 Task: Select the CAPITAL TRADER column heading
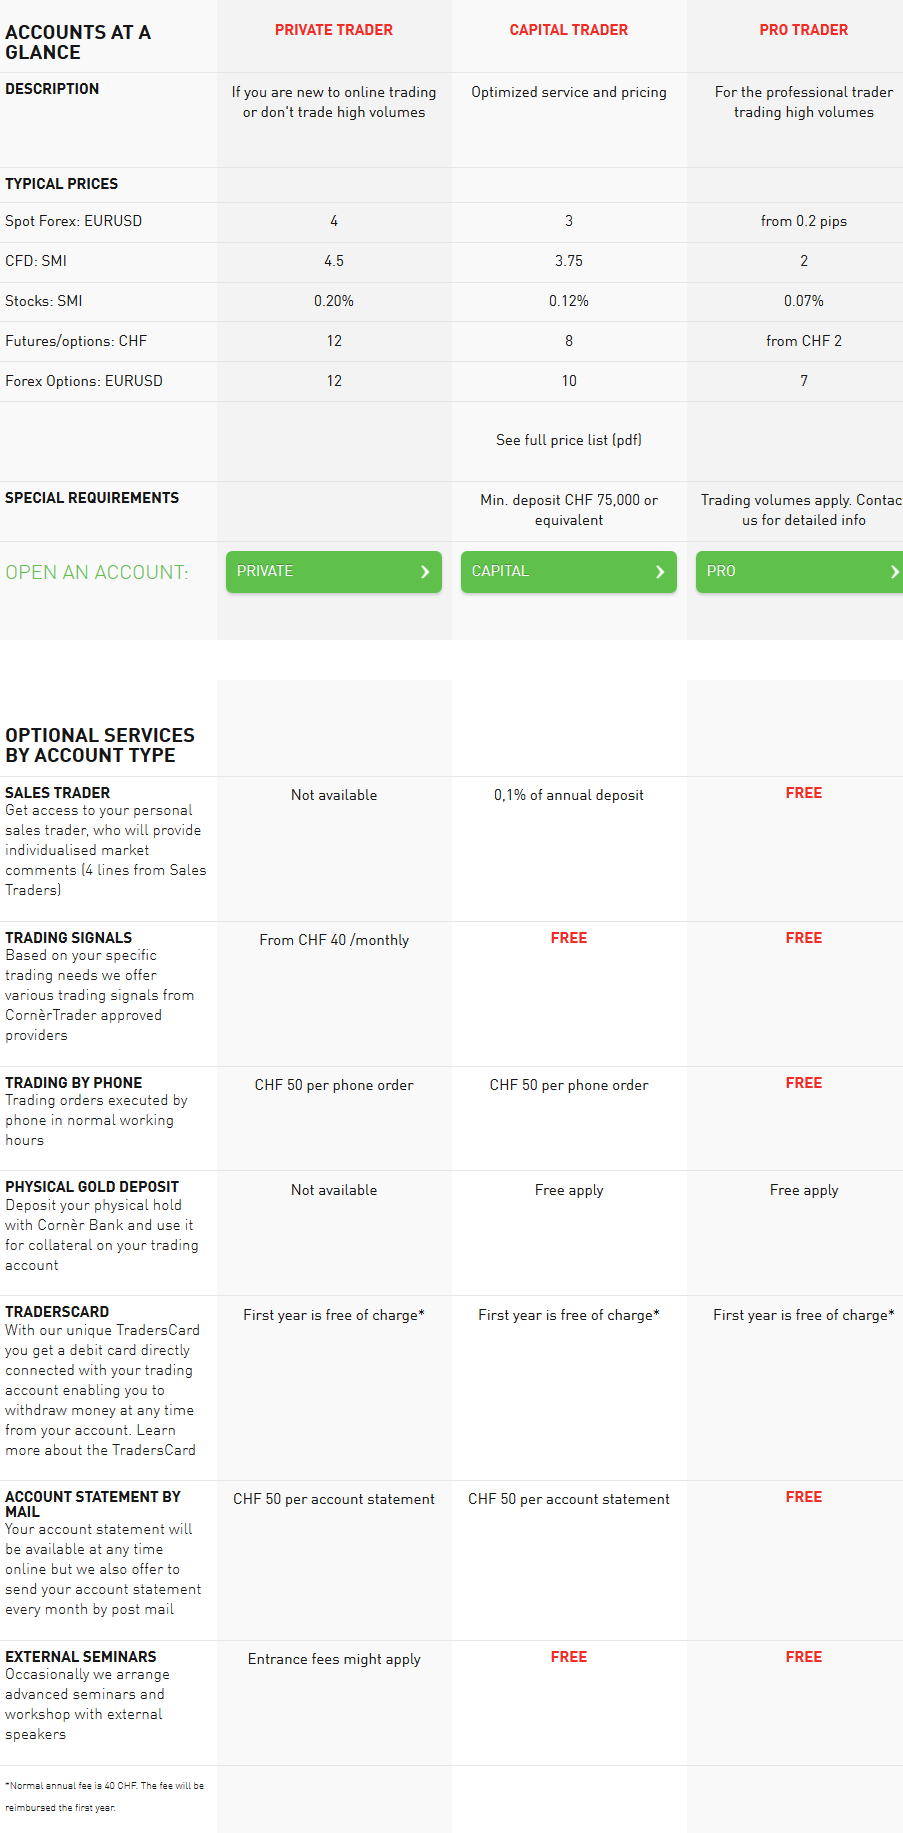(569, 30)
